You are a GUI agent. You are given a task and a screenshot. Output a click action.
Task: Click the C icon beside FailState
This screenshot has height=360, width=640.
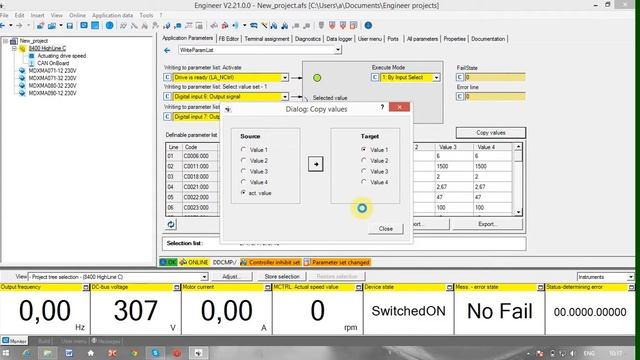(460, 77)
